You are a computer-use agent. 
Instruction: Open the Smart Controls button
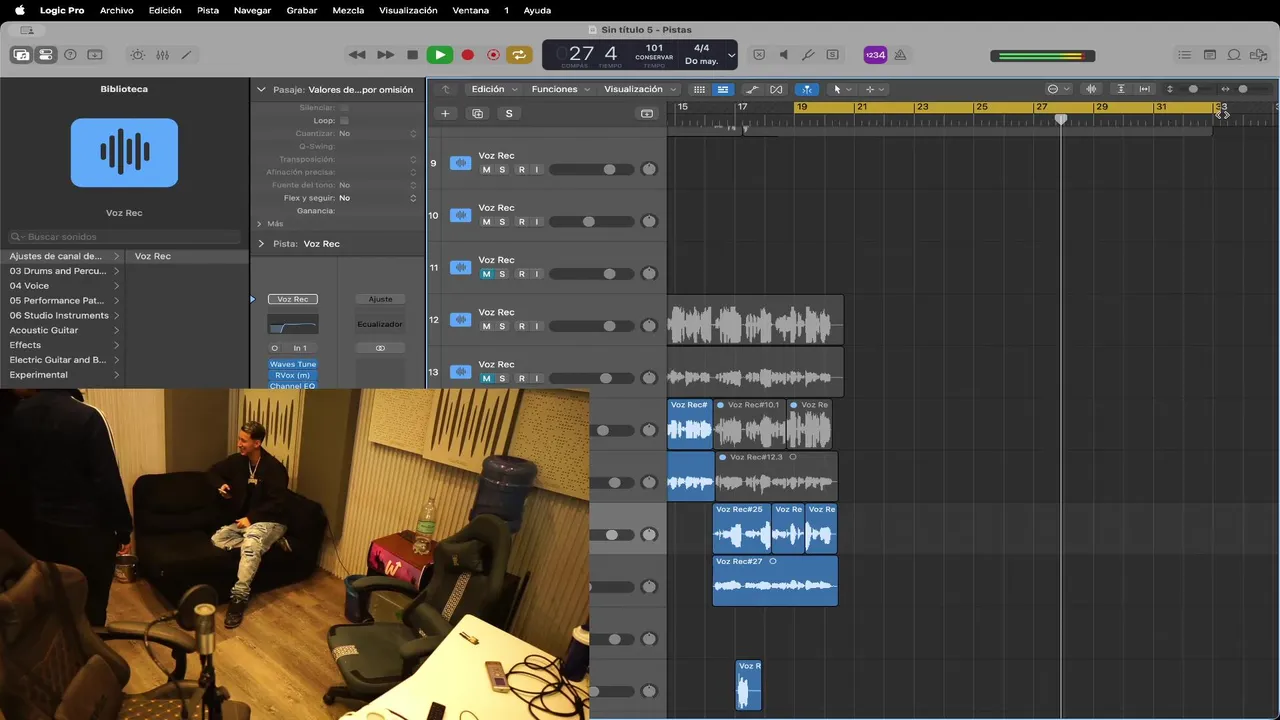(138, 55)
